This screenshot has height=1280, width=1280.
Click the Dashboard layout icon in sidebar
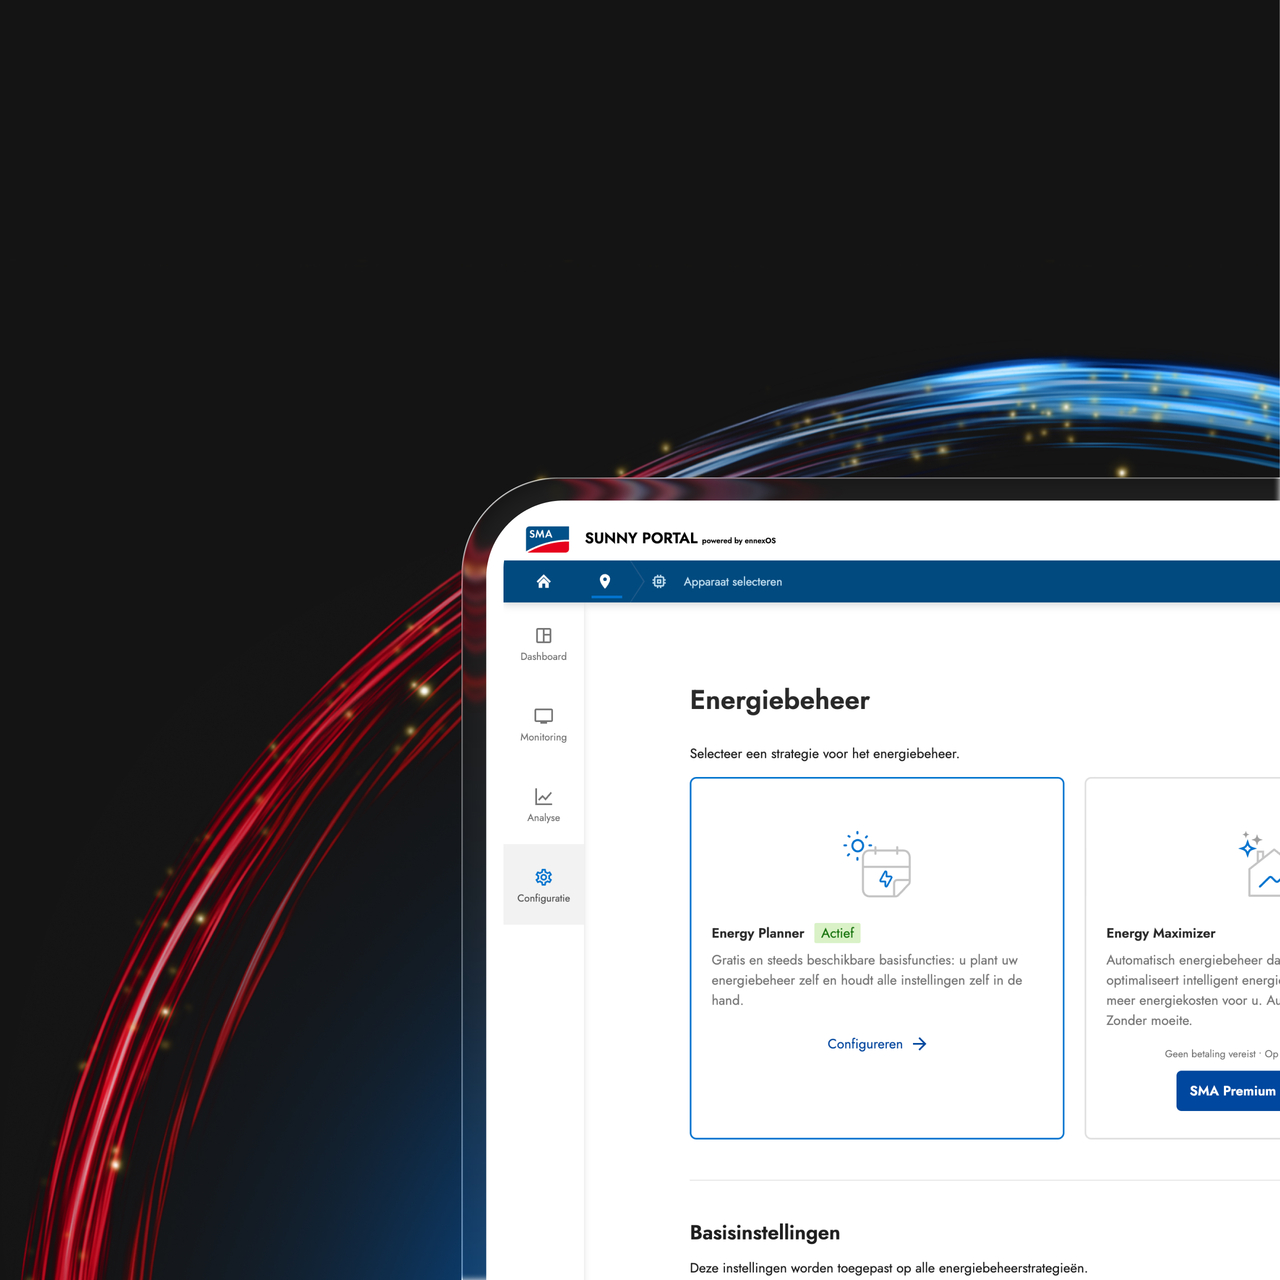point(544,635)
